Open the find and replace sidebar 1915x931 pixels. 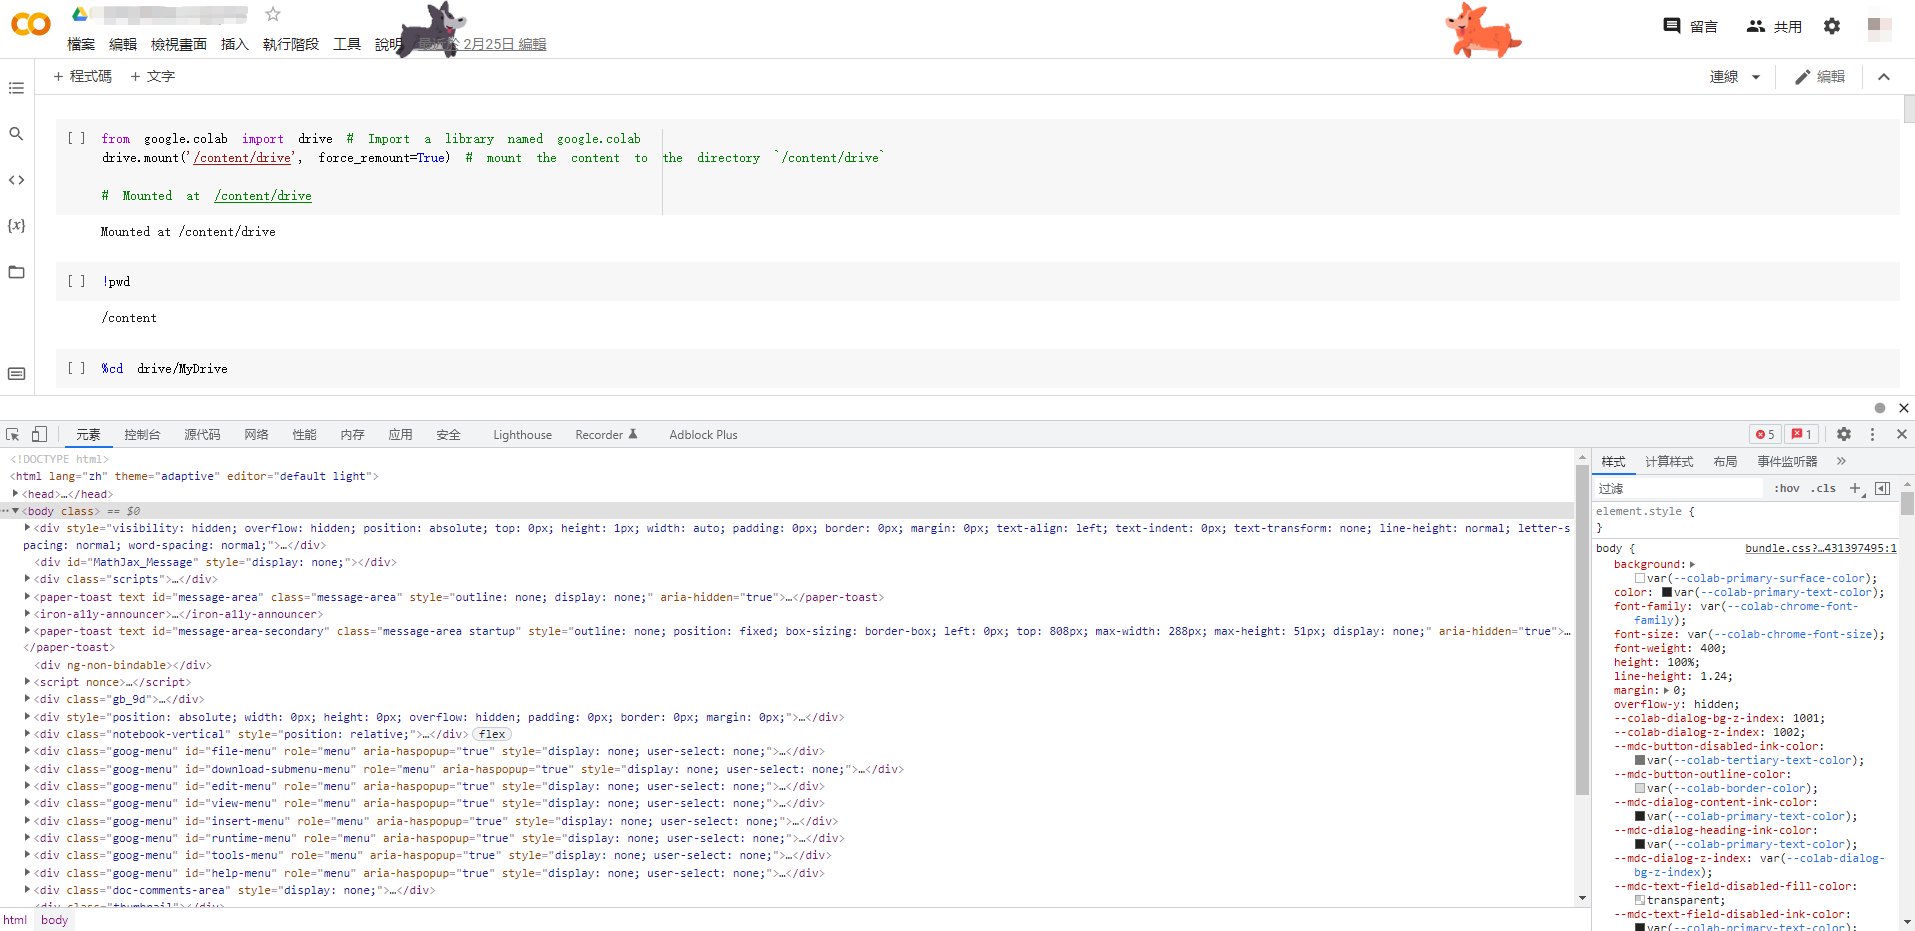[16, 134]
